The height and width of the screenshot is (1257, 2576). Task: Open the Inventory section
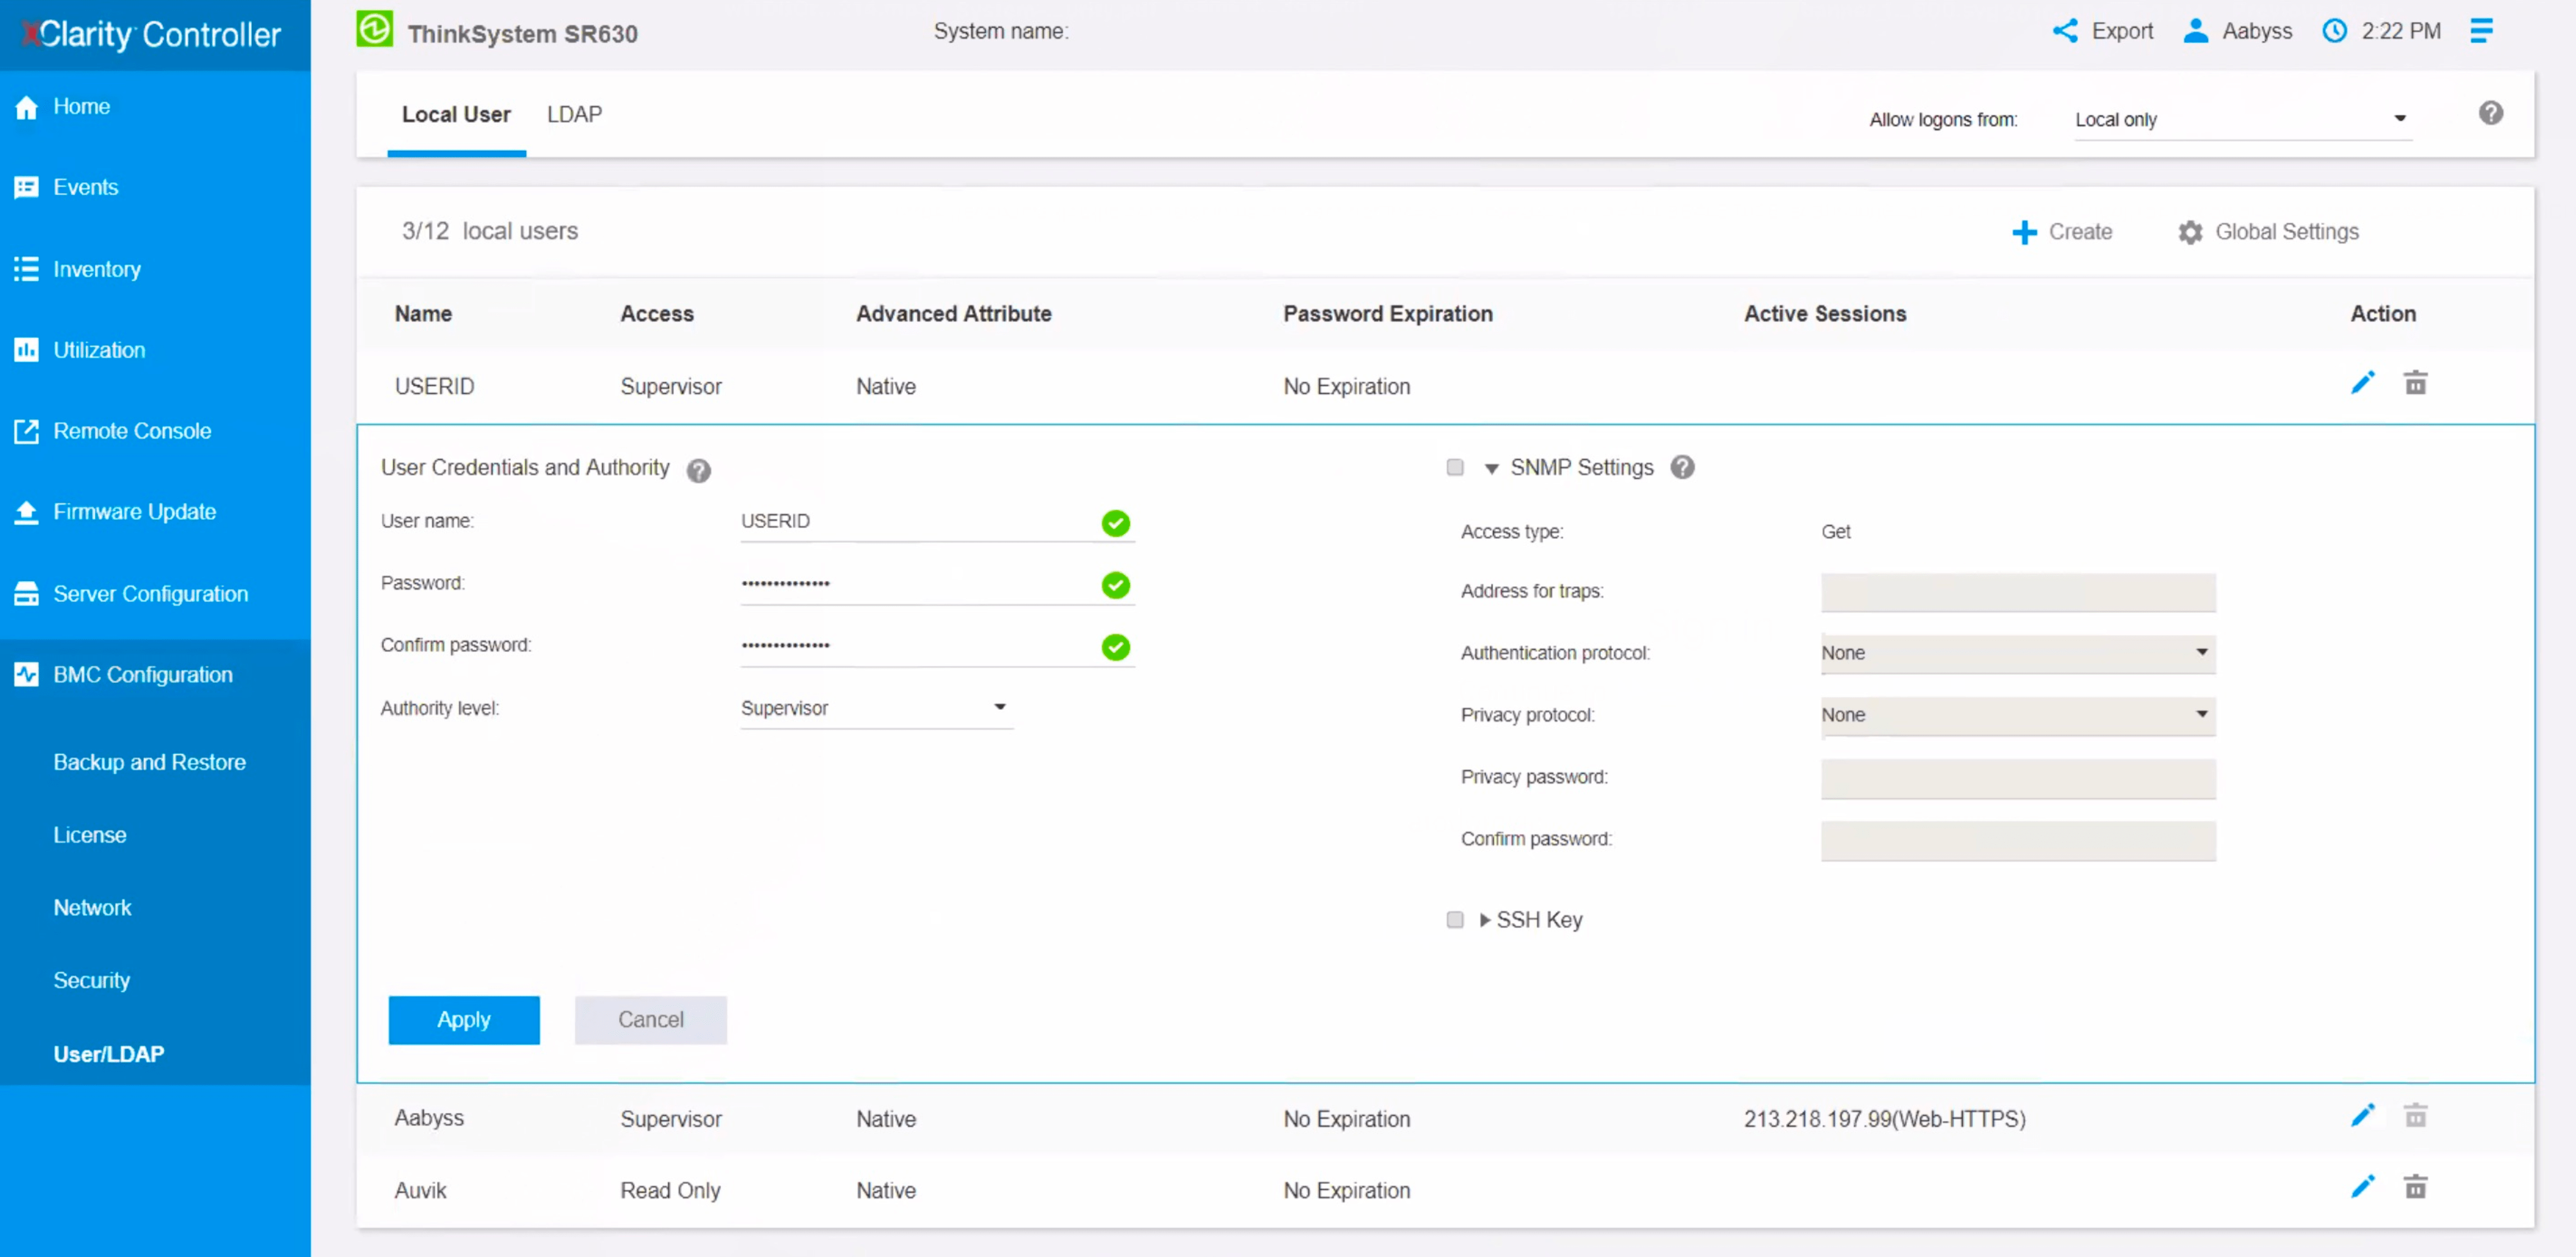click(x=27, y=269)
